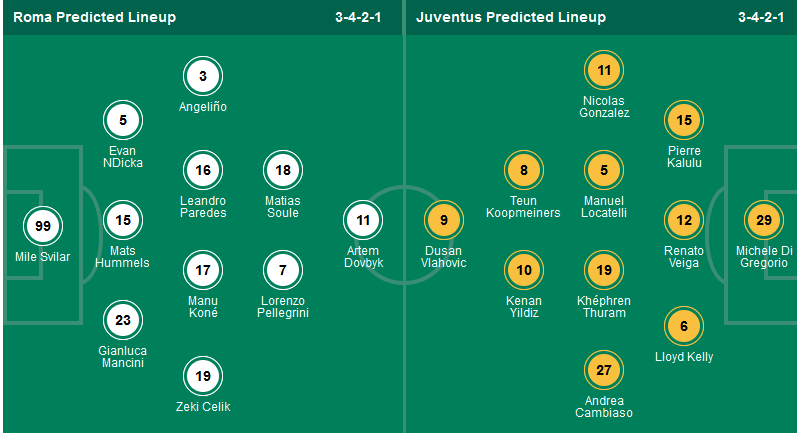Viewport: 797px width, 433px height.
Task: Click Mats Hummels' number 15 badge
Action: coord(123,219)
